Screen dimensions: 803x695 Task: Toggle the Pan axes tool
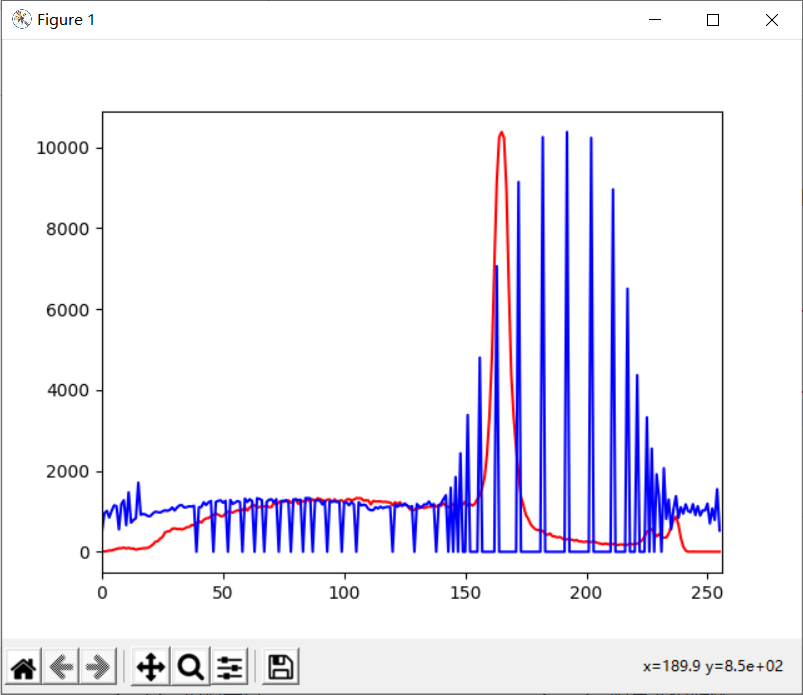tap(150, 666)
